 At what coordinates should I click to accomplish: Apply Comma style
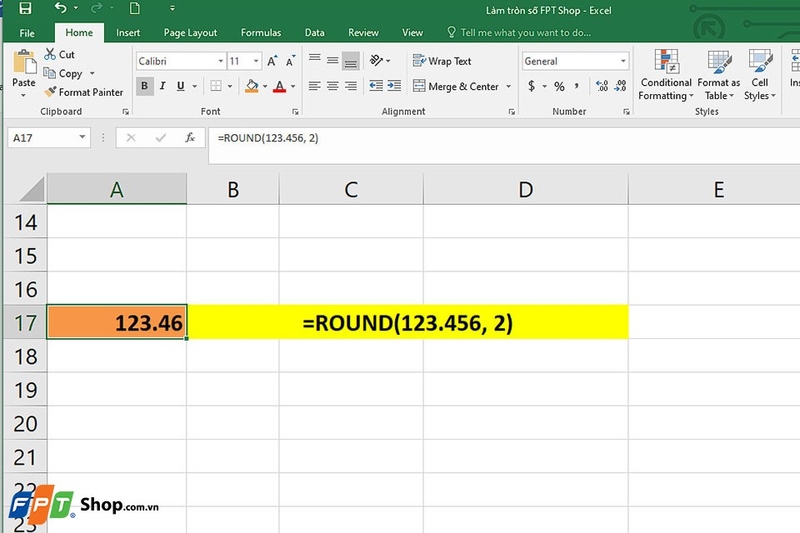(x=577, y=86)
